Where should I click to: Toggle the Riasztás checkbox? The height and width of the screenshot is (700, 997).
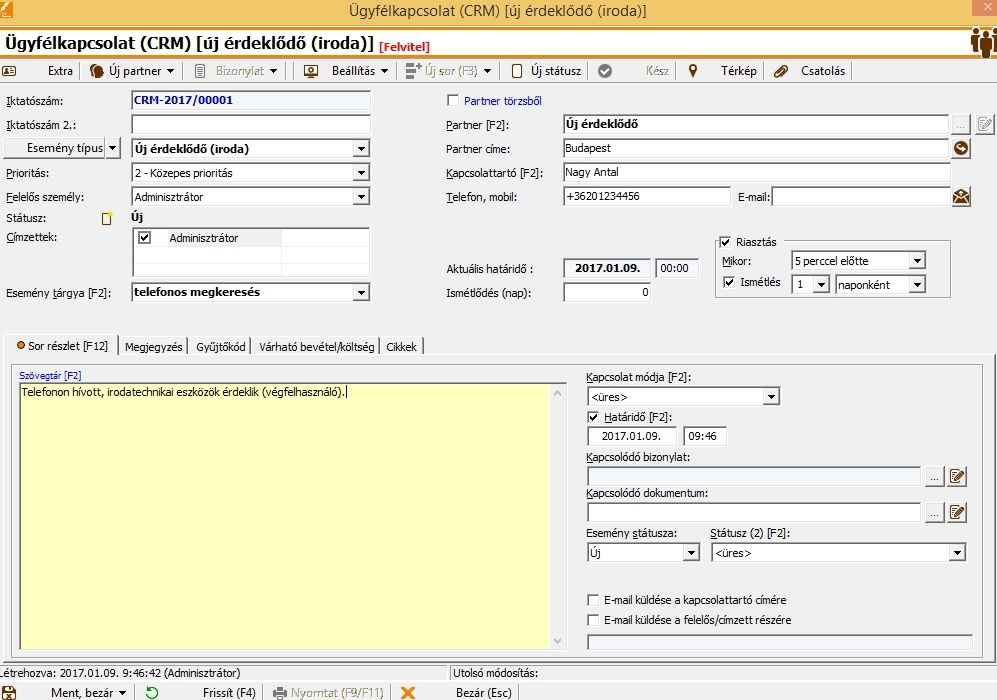[726, 242]
